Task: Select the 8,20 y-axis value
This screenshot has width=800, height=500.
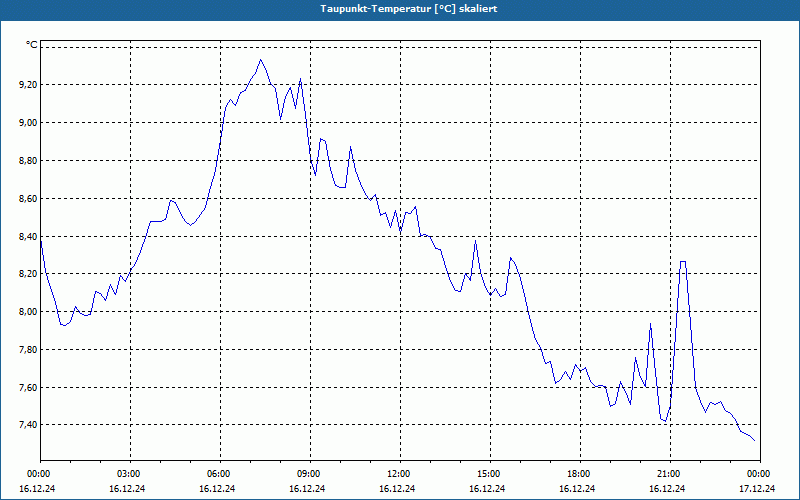Action: tap(28, 274)
